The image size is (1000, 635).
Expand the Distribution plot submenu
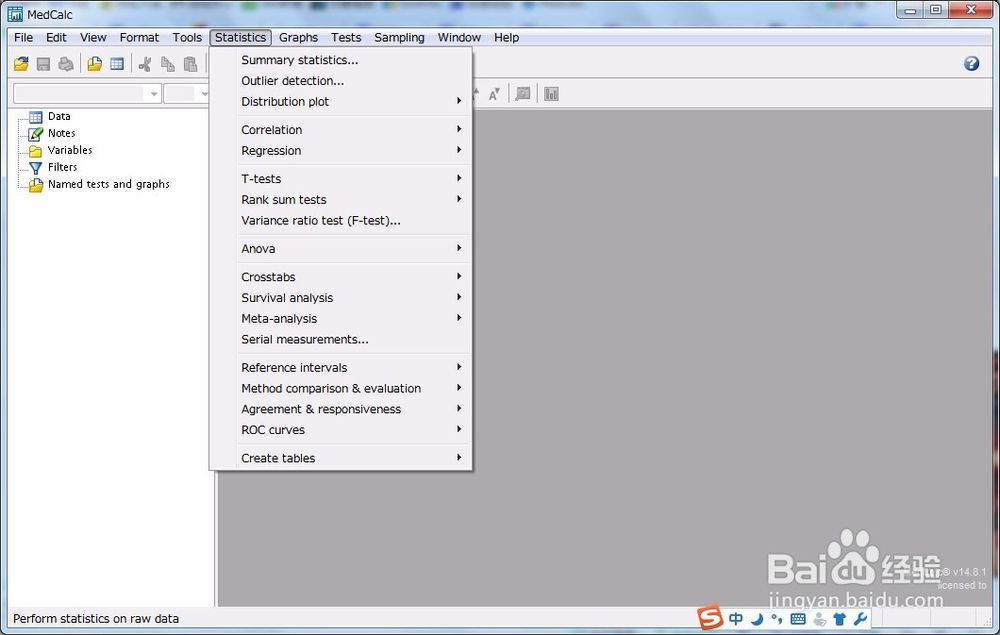(x=351, y=101)
